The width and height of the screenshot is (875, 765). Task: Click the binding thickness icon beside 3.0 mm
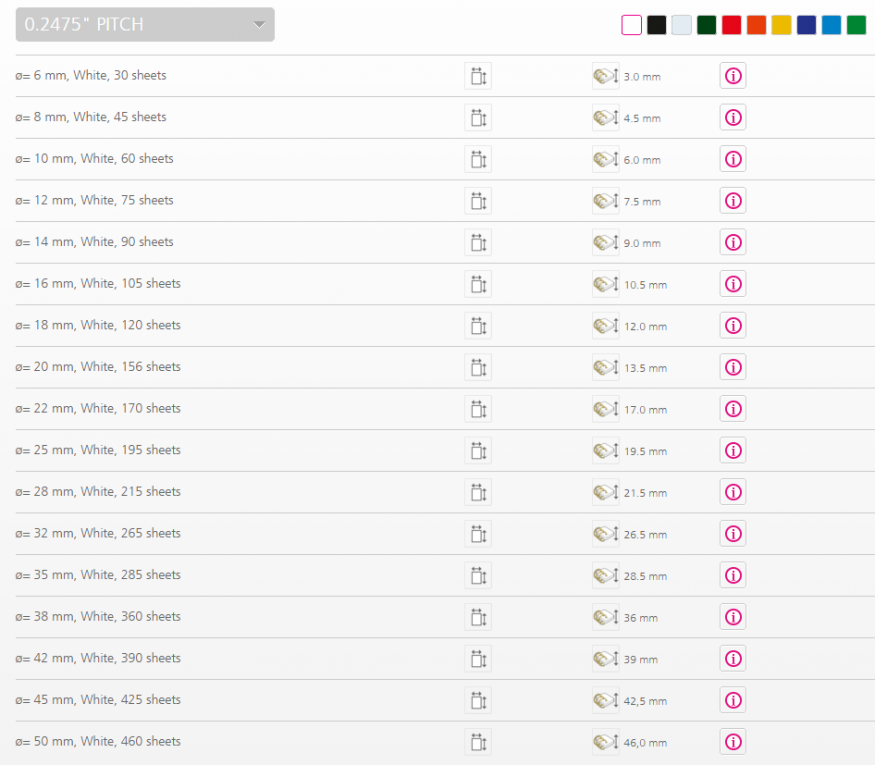(605, 76)
